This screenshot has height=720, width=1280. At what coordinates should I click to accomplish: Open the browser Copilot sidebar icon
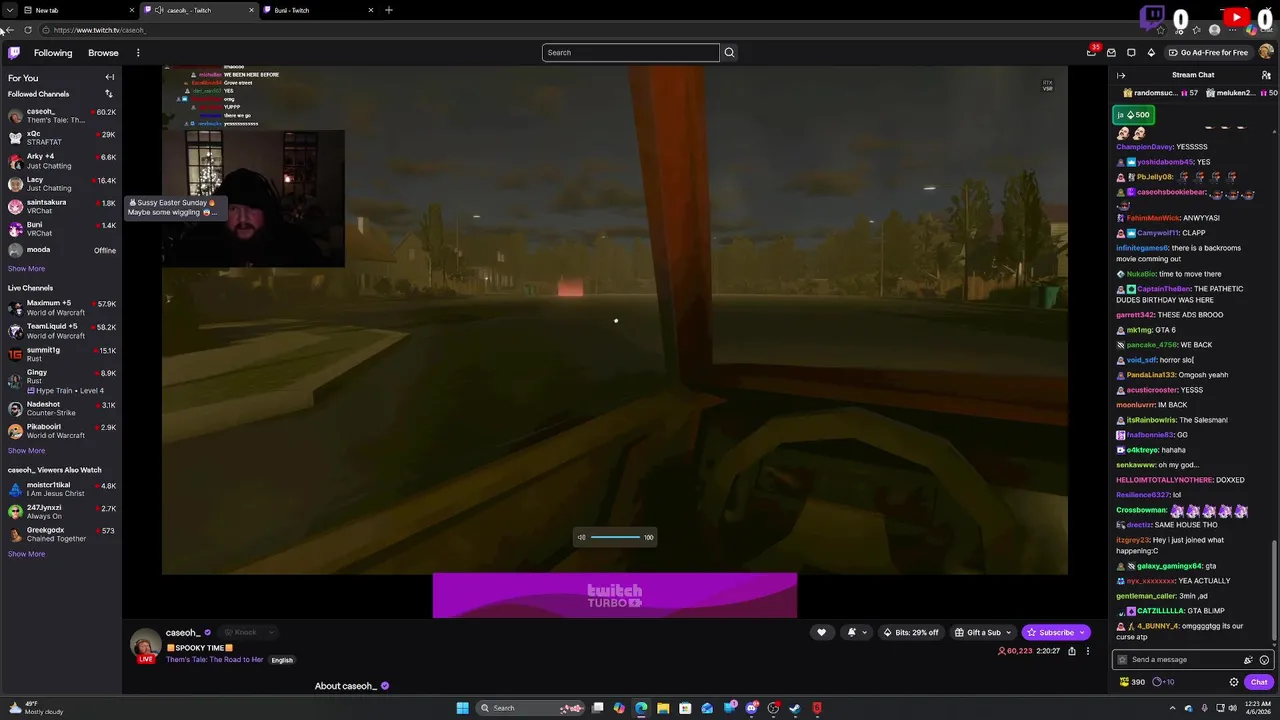[1251, 30]
